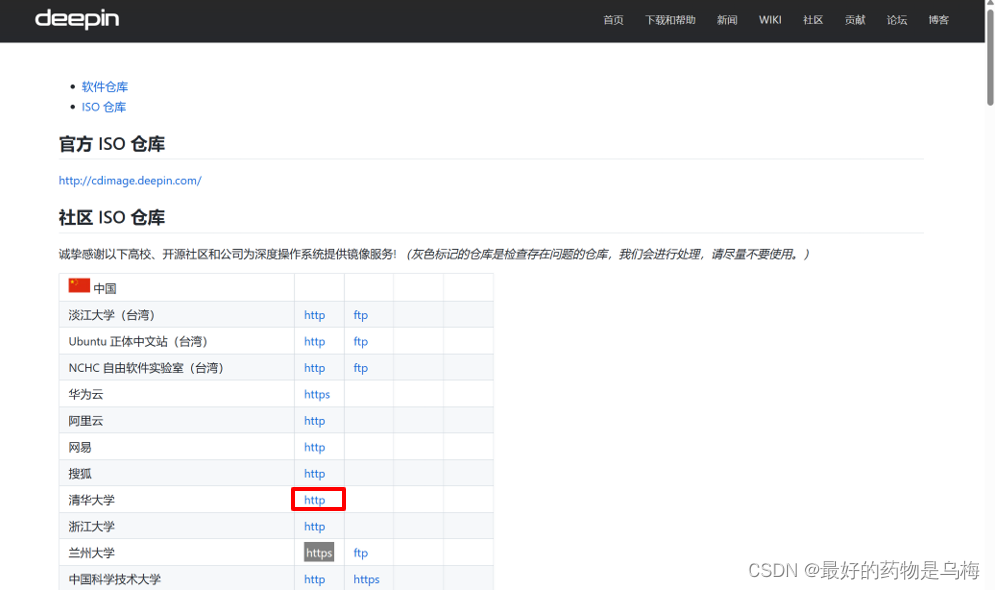Open the 博客 menu item
995x590 pixels.
point(938,19)
